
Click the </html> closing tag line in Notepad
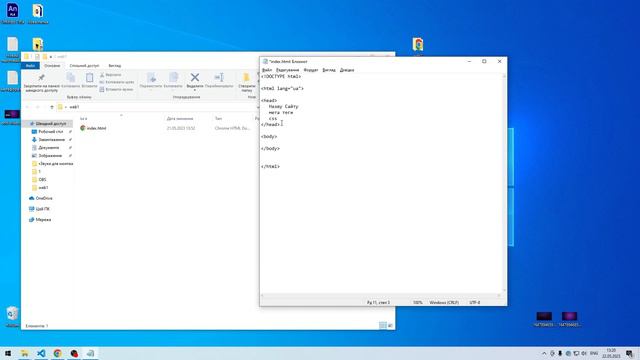tap(270, 167)
